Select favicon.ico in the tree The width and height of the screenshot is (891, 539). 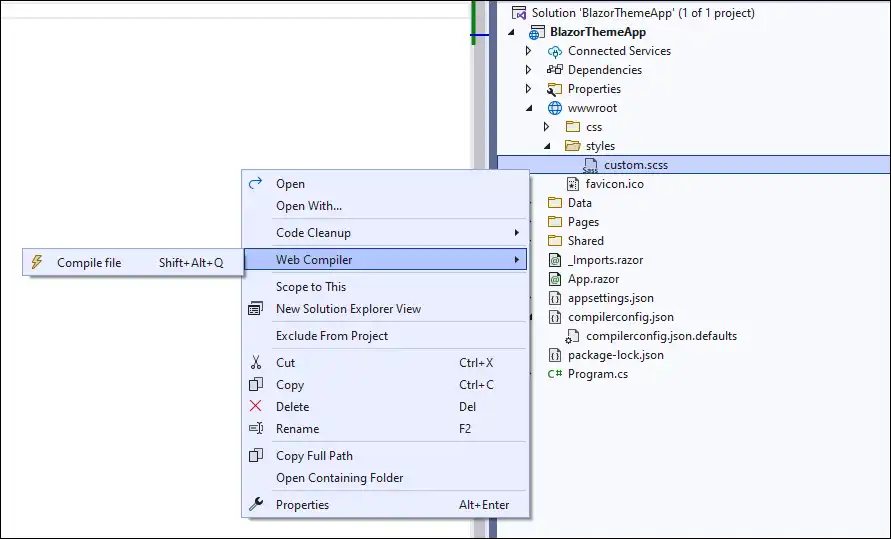coord(614,184)
